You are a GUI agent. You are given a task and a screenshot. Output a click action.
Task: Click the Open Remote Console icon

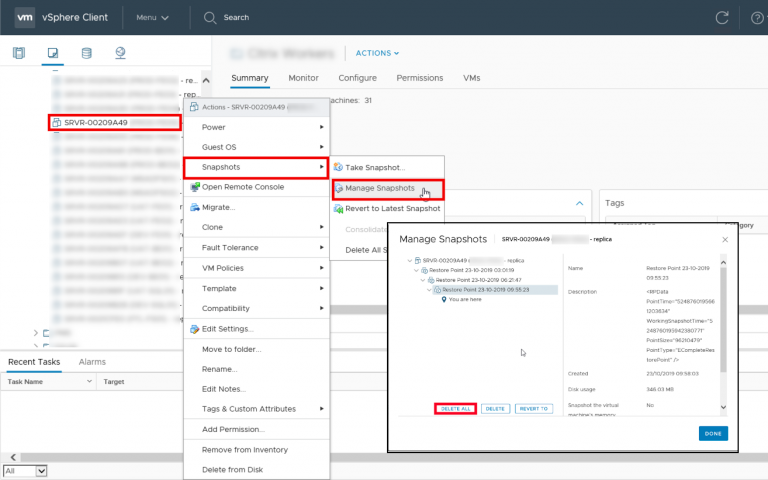[195, 187]
